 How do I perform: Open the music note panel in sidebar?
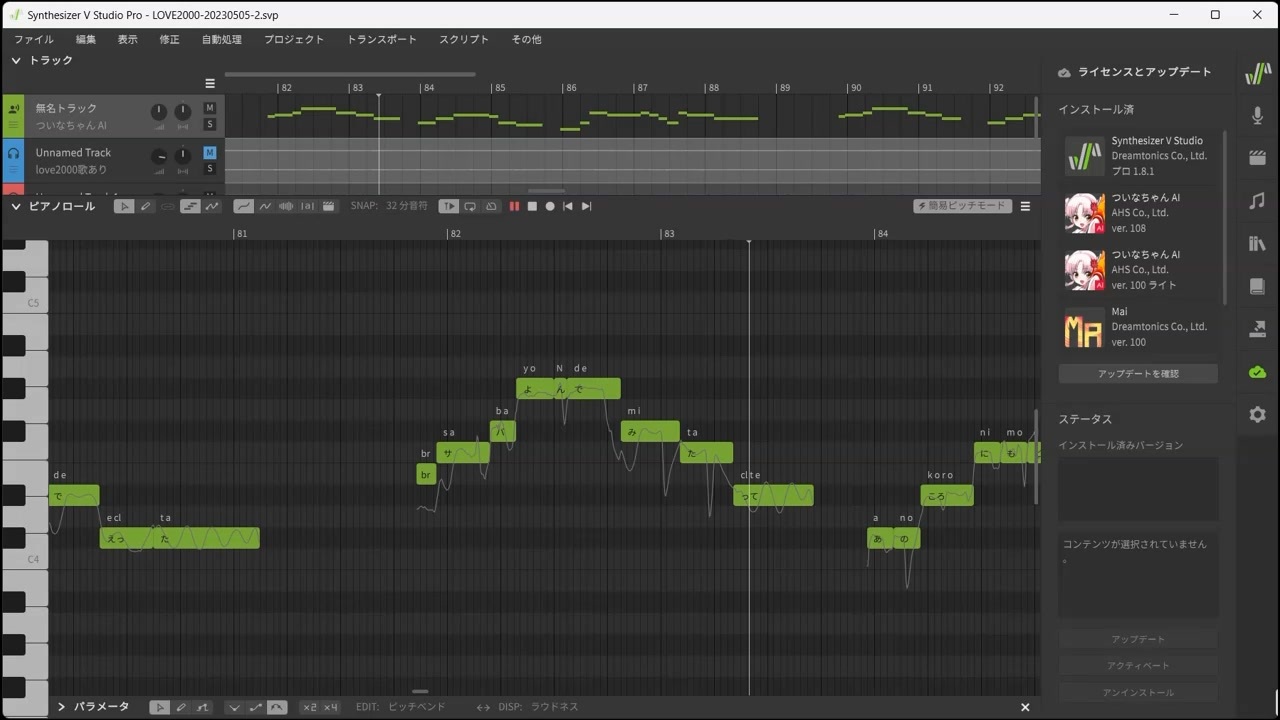tap(1257, 201)
